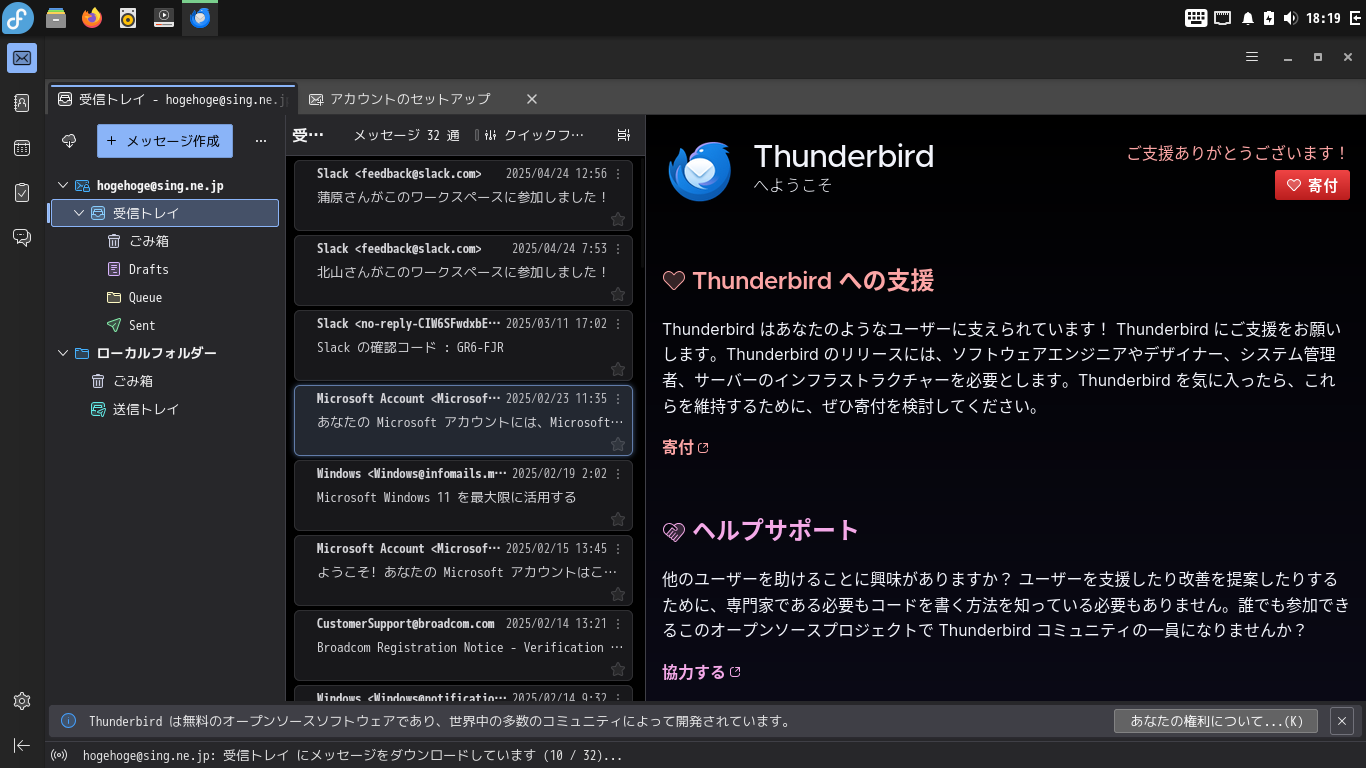
Task: Open row menu for 蒲原さん Slack message
Action: [x=618, y=174]
